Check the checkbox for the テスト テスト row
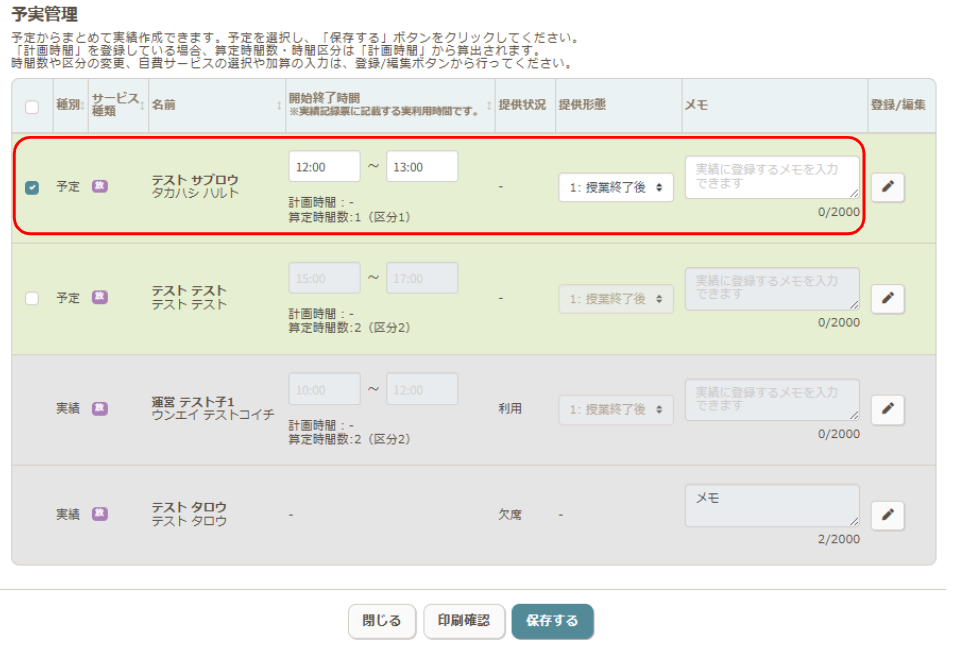The height and width of the screenshot is (646, 955). pyautogui.click(x=31, y=298)
